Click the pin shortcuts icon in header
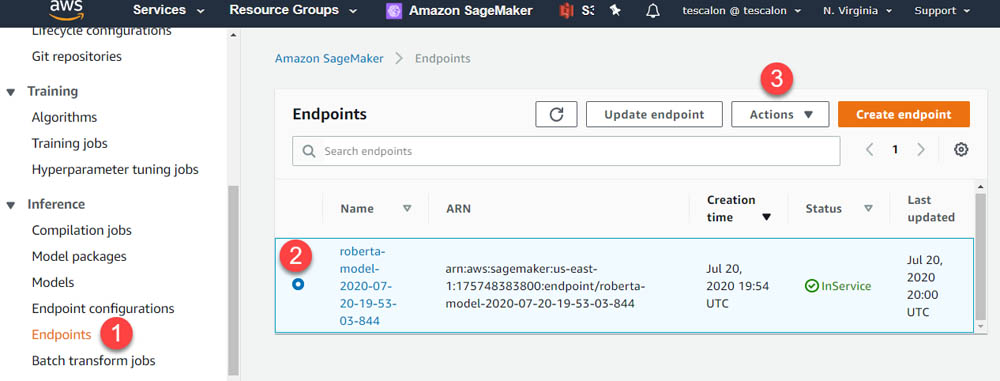This screenshot has height=381, width=1000. pyautogui.click(x=615, y=11)
